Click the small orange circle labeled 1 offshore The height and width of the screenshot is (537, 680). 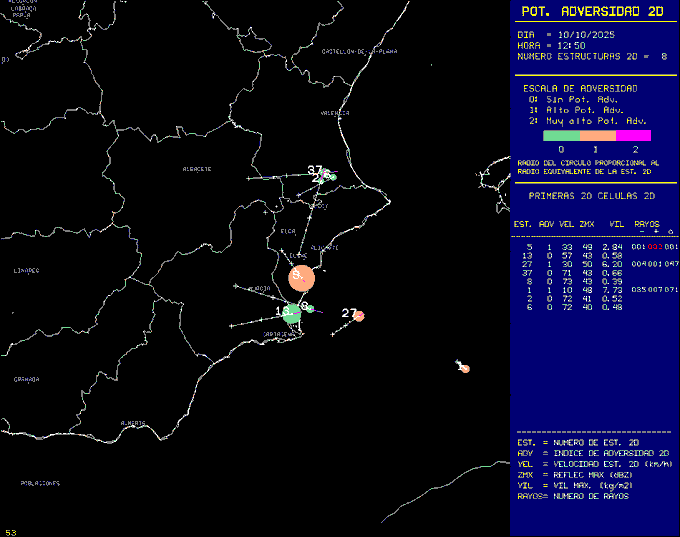pyautogui.click(x=465, y=369)
